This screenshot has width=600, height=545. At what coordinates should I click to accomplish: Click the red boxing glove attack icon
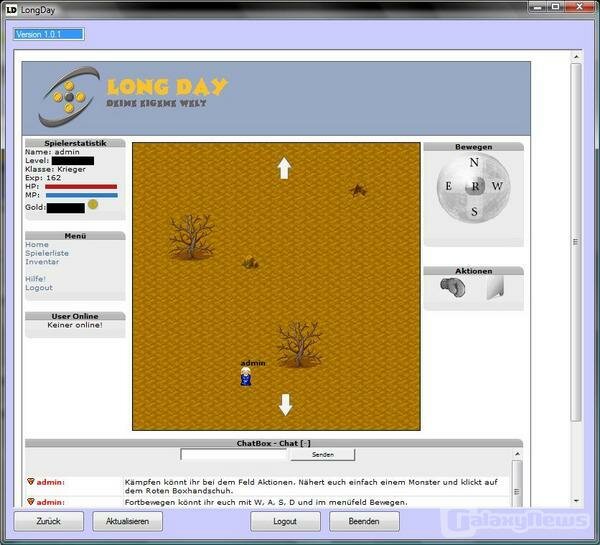452,287
